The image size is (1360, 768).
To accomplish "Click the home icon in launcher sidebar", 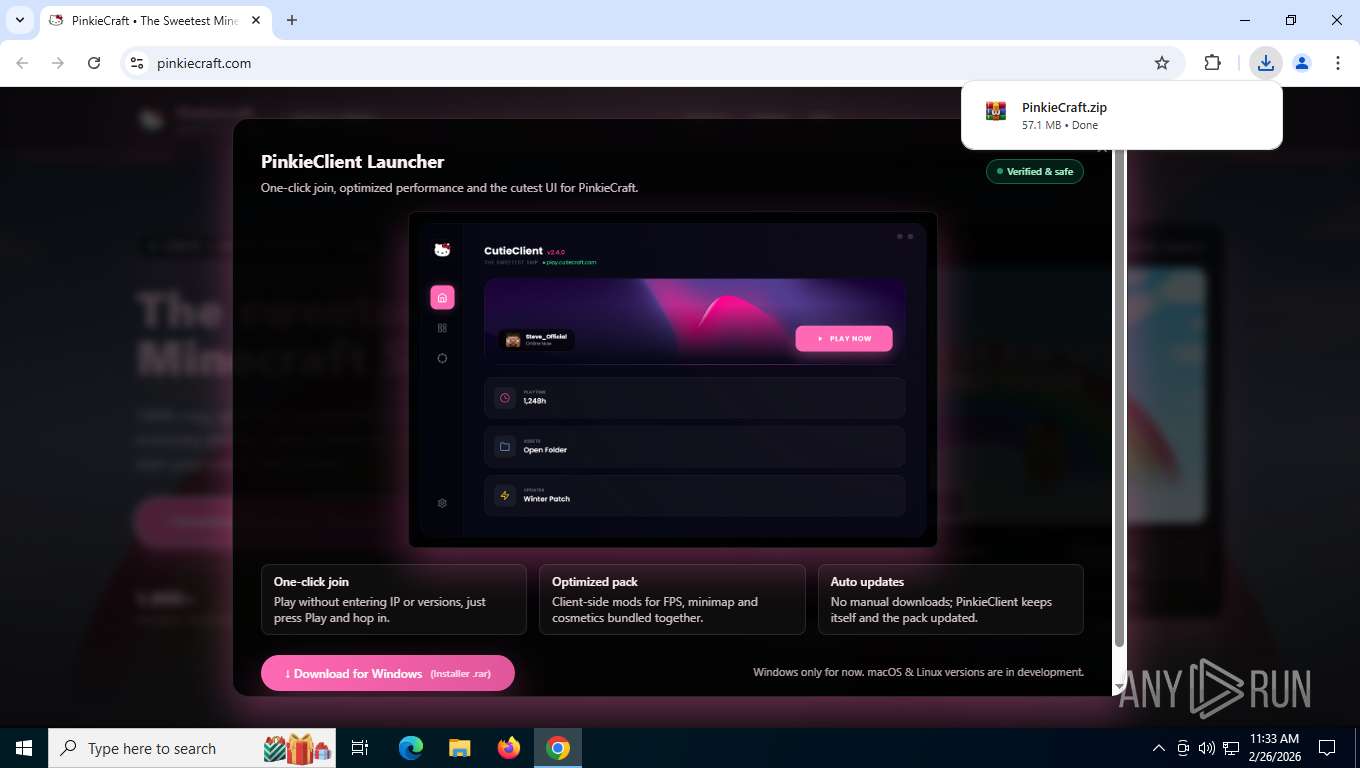I will point(442,297).
